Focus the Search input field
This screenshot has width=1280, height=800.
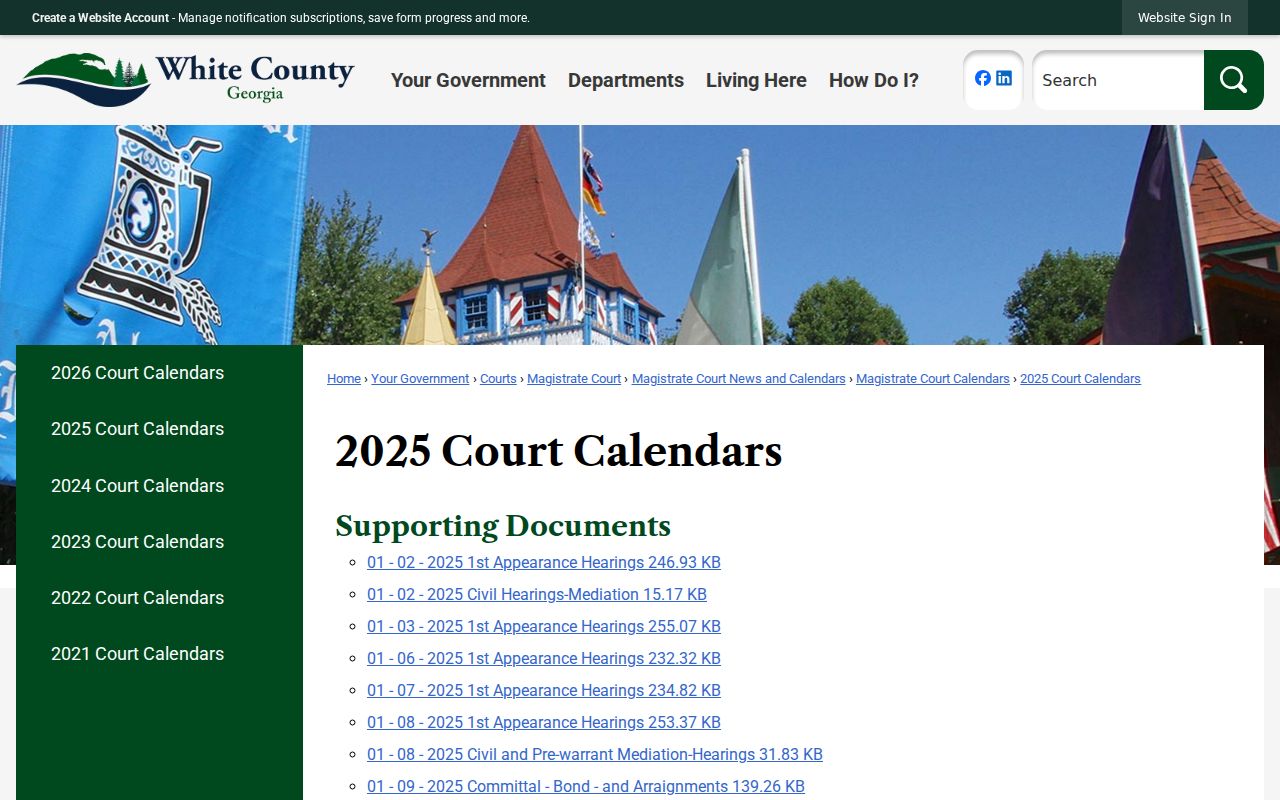(x=1118, y=80)
